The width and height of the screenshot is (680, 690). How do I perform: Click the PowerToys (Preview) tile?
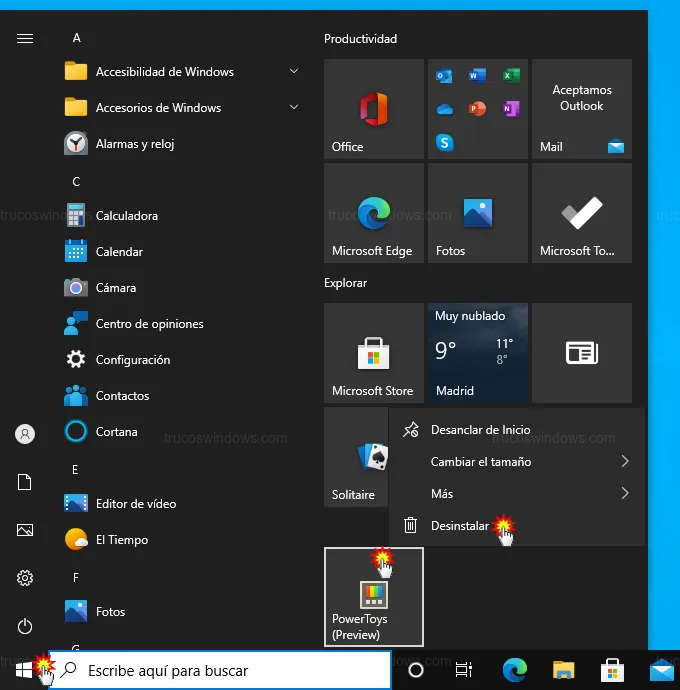click(x=373, y=597)
